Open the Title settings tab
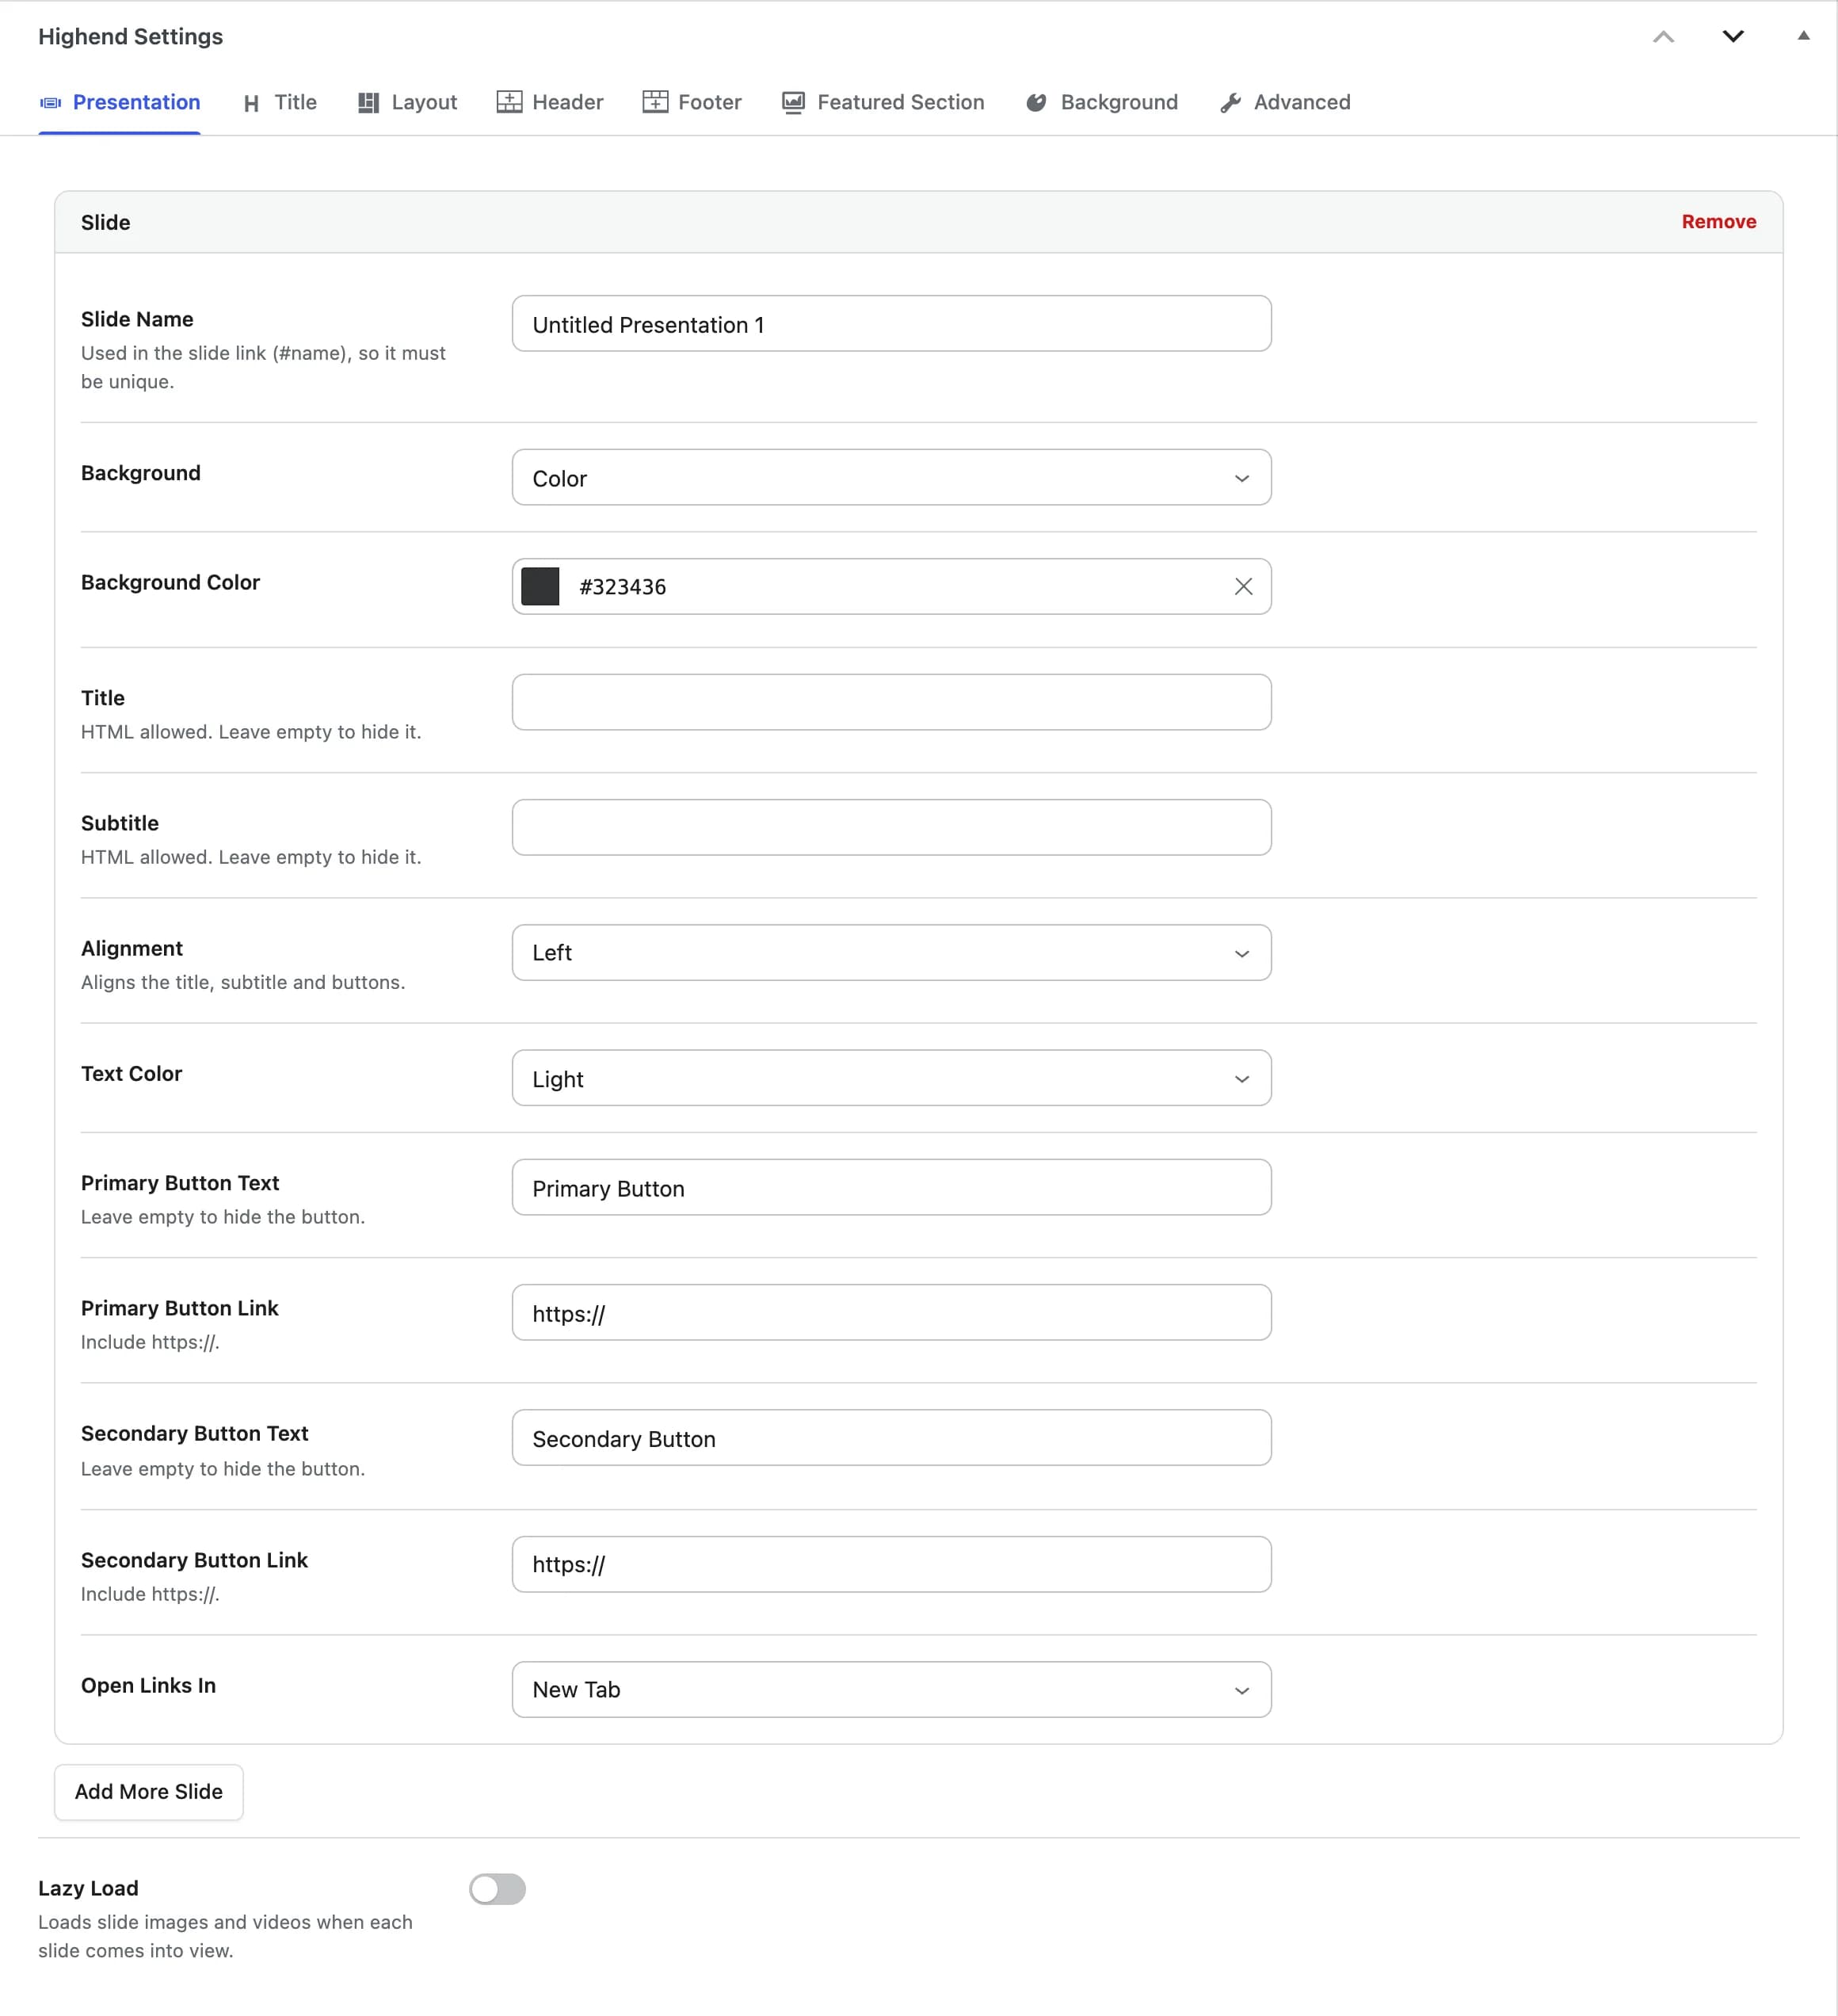This screenshot has height=2016, width=1838. [x=280, y=102]
